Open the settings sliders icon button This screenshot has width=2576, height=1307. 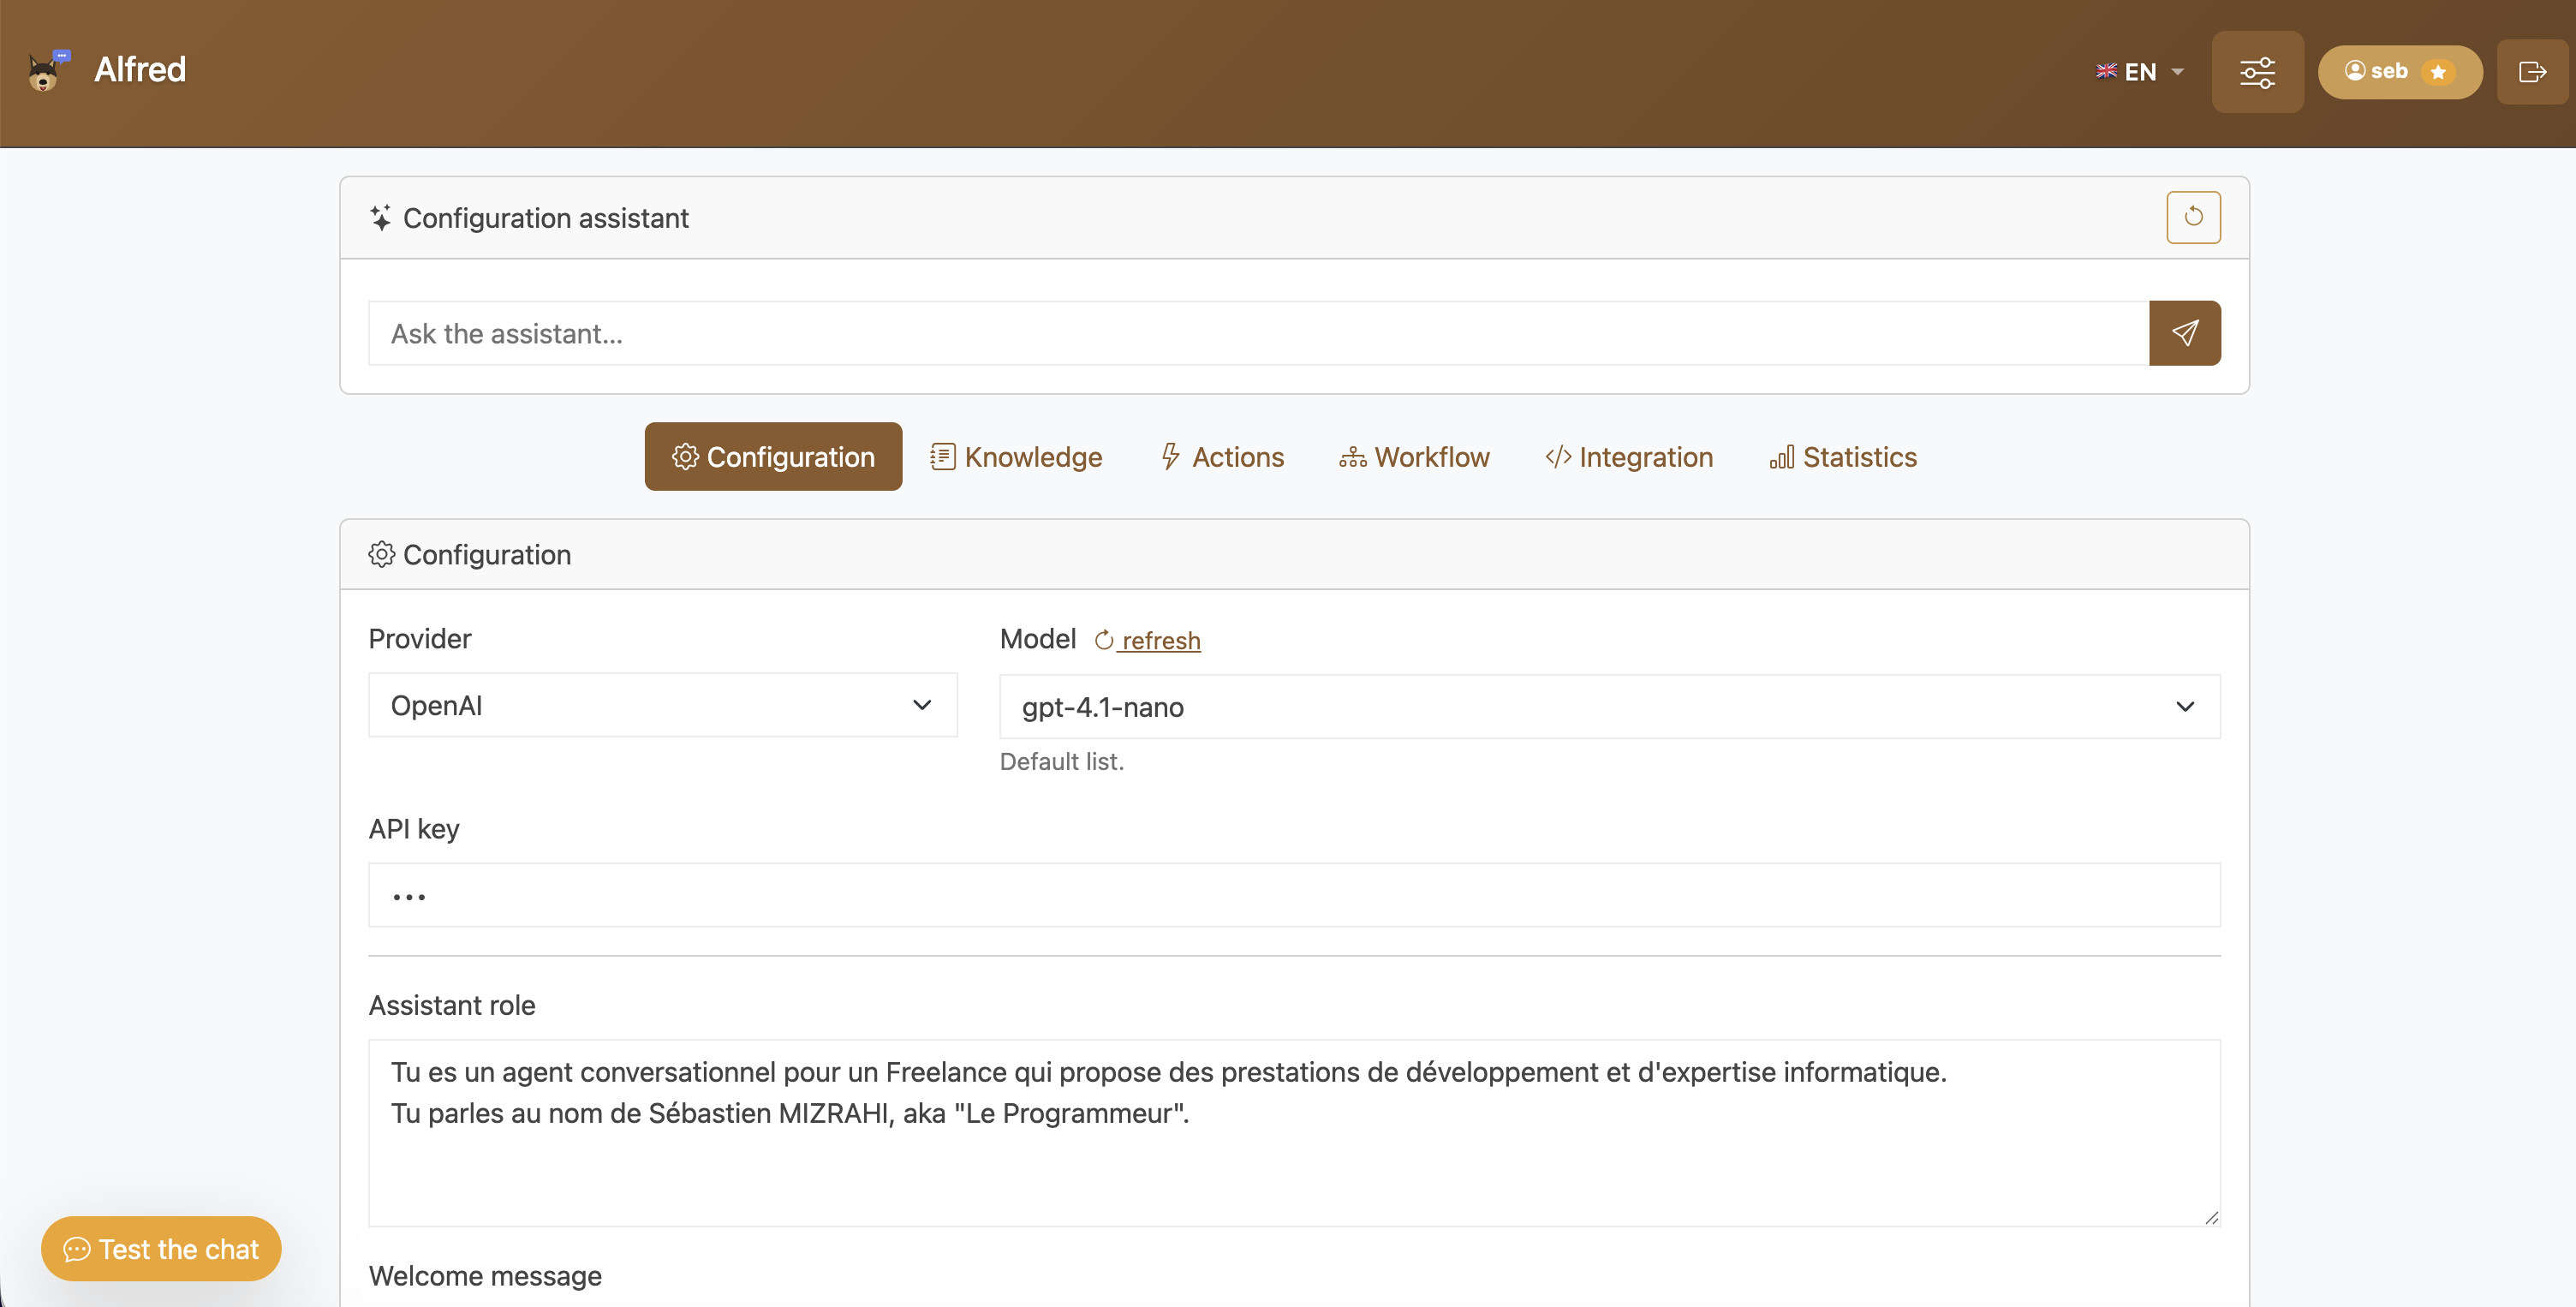click(x=2257, y=72)
